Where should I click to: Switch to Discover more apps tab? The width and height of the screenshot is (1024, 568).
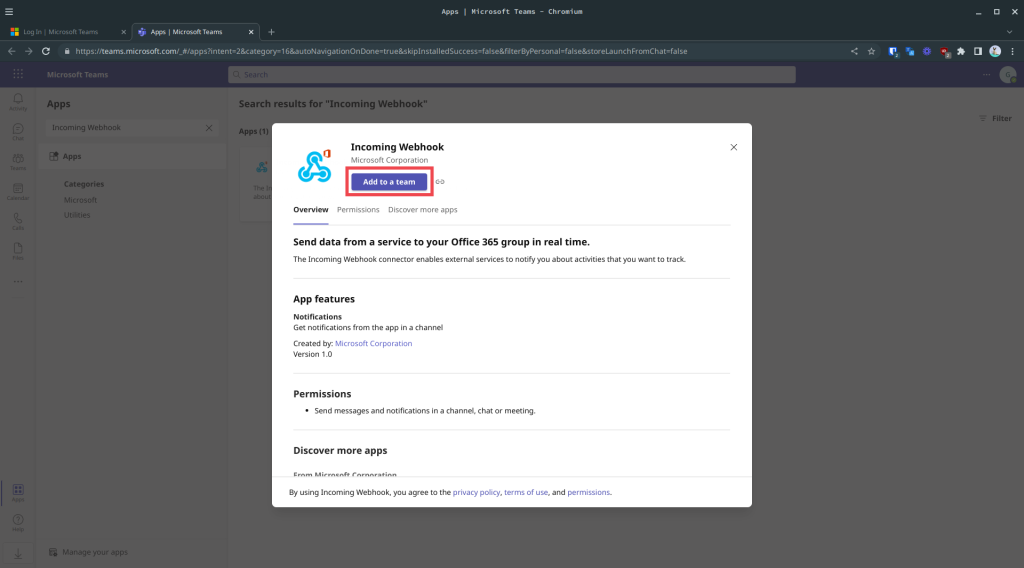[423, 210]
